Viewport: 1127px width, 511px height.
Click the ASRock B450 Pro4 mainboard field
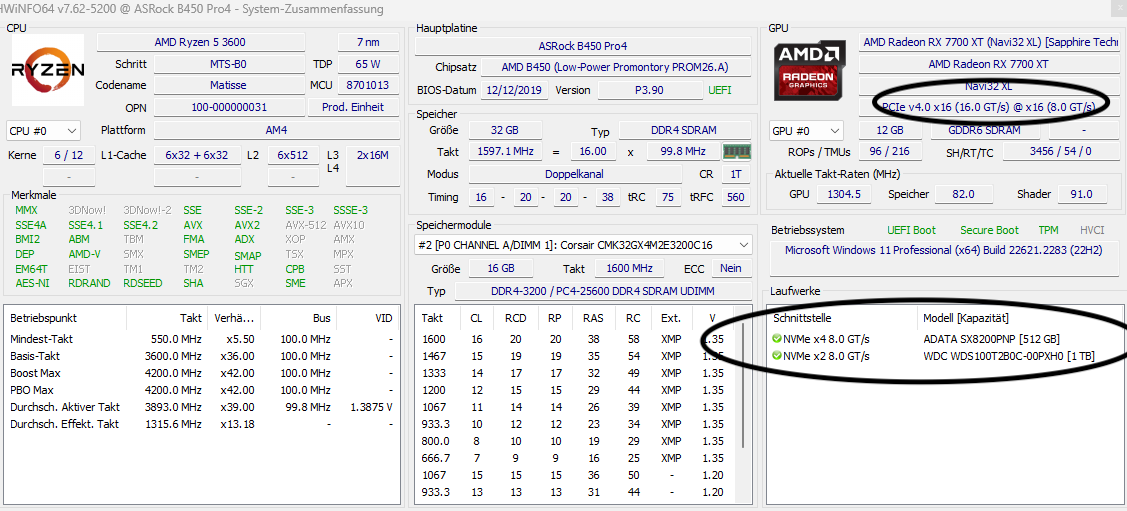(583, 45)
